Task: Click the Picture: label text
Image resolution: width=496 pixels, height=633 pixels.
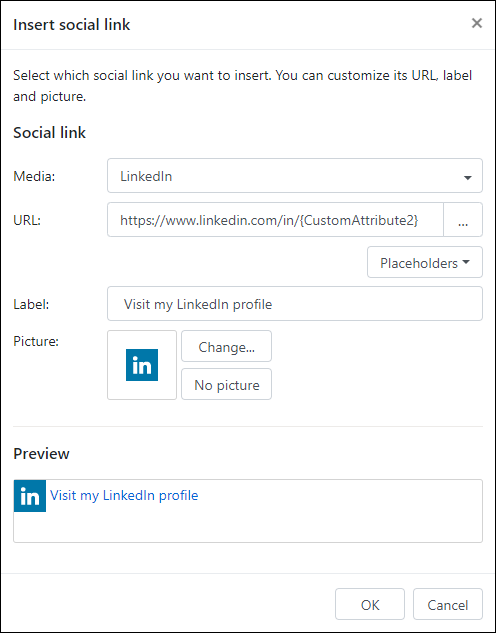Action: (36, 341)
